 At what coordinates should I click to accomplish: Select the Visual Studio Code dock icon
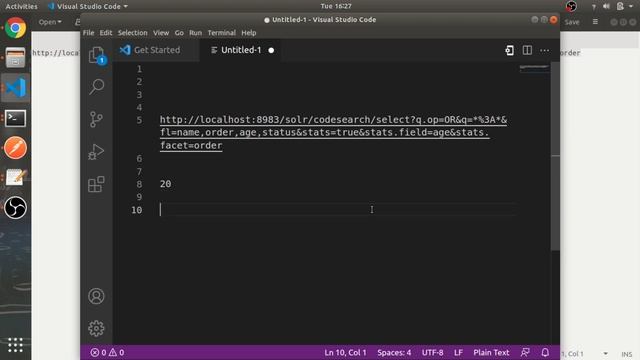click(x=16, y=88)
